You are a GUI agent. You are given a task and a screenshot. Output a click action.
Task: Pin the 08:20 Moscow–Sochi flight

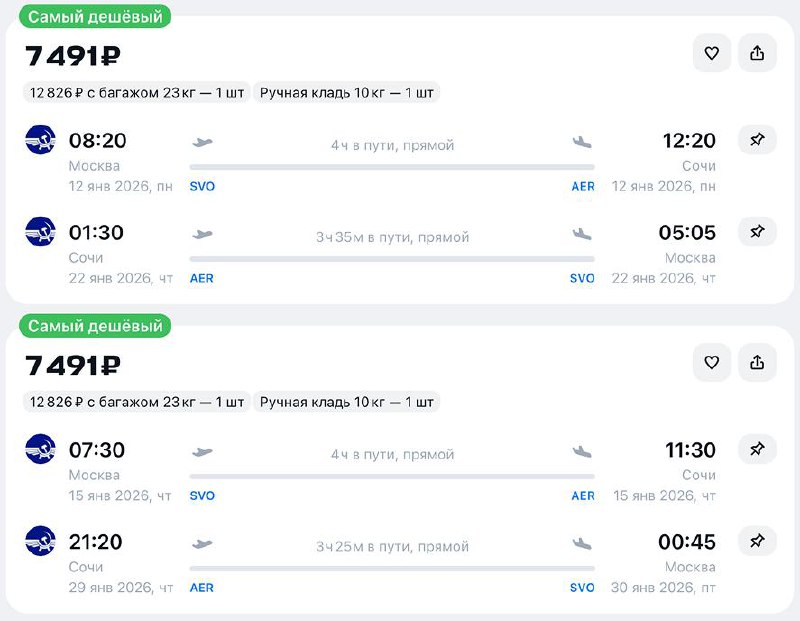(757, 140)
